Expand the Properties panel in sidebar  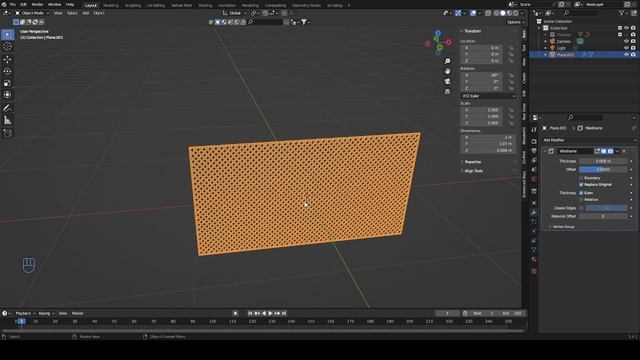point(472,162)
